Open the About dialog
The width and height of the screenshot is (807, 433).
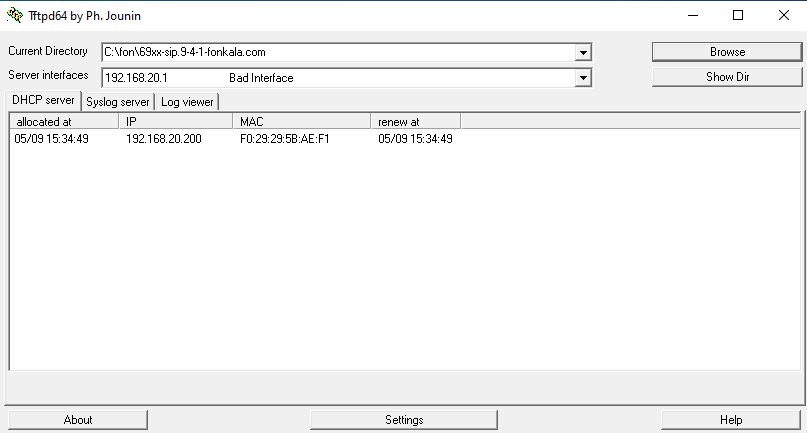[x=77, y=420]
